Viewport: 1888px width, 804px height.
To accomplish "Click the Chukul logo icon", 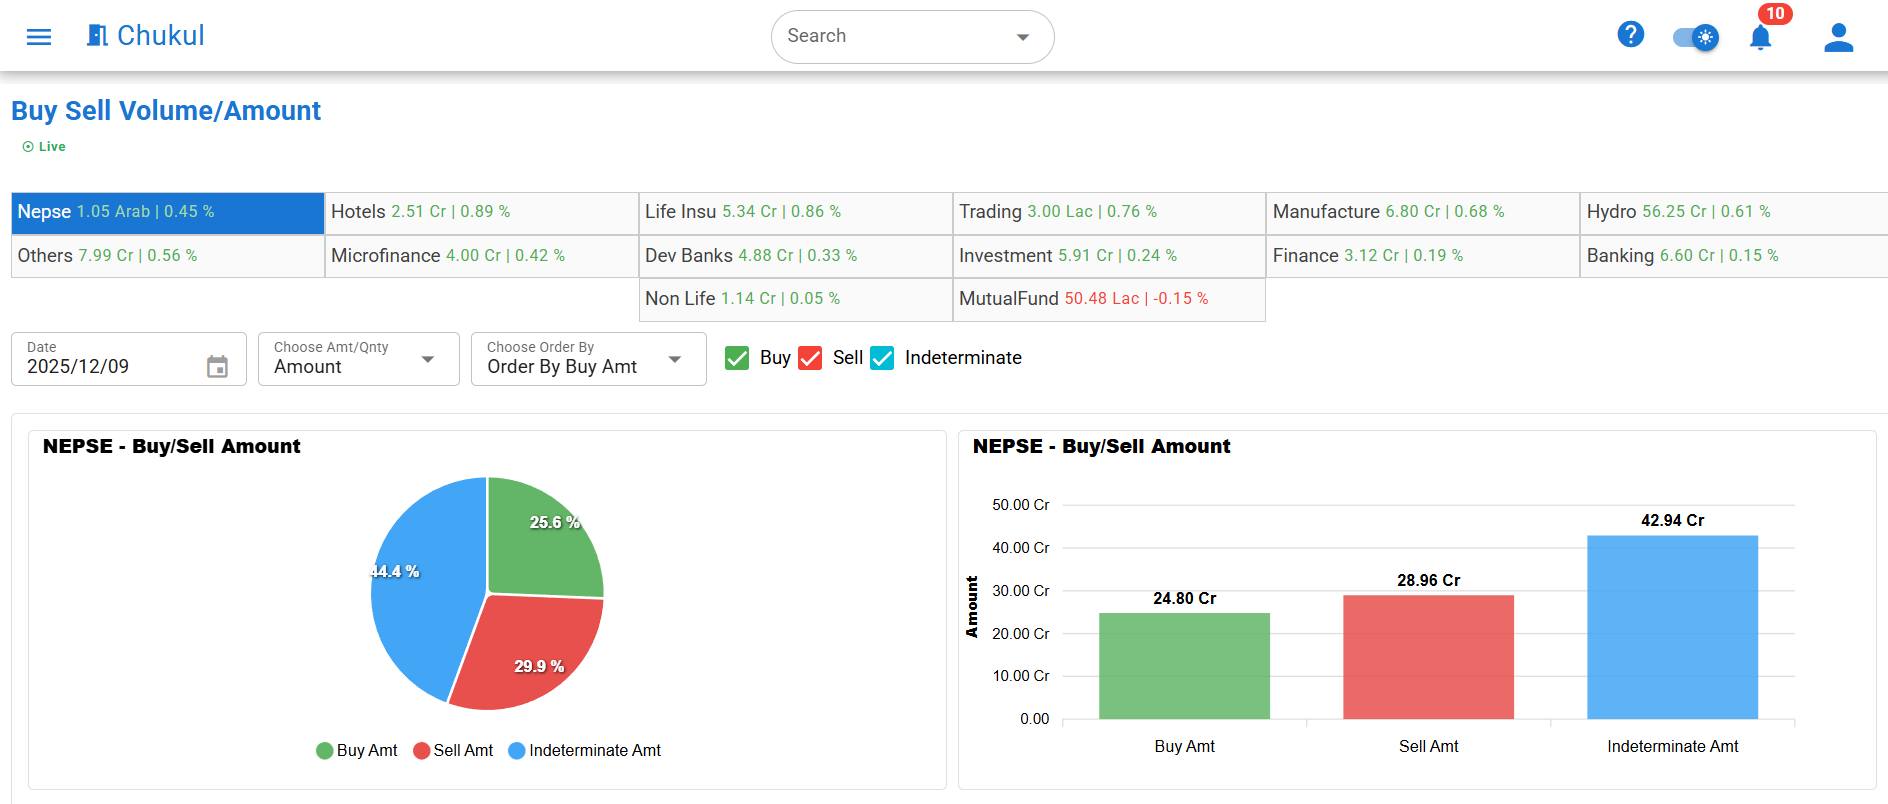I will coord(97,36).
